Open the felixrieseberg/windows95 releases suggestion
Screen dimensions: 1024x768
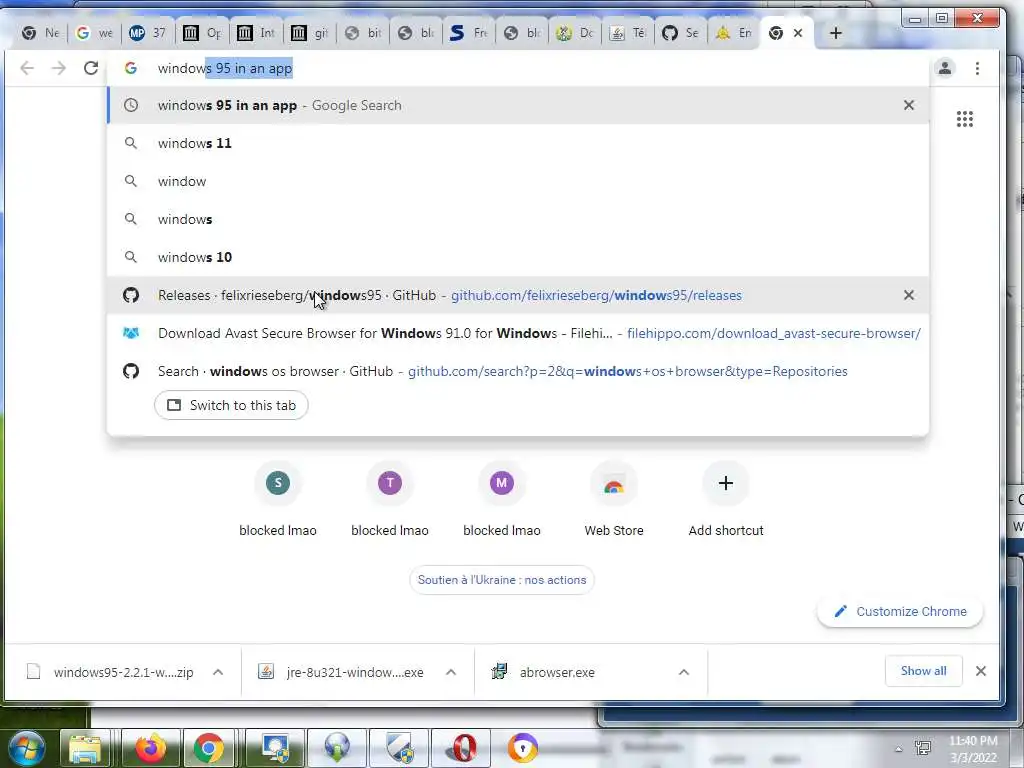[x=518, y=295]
